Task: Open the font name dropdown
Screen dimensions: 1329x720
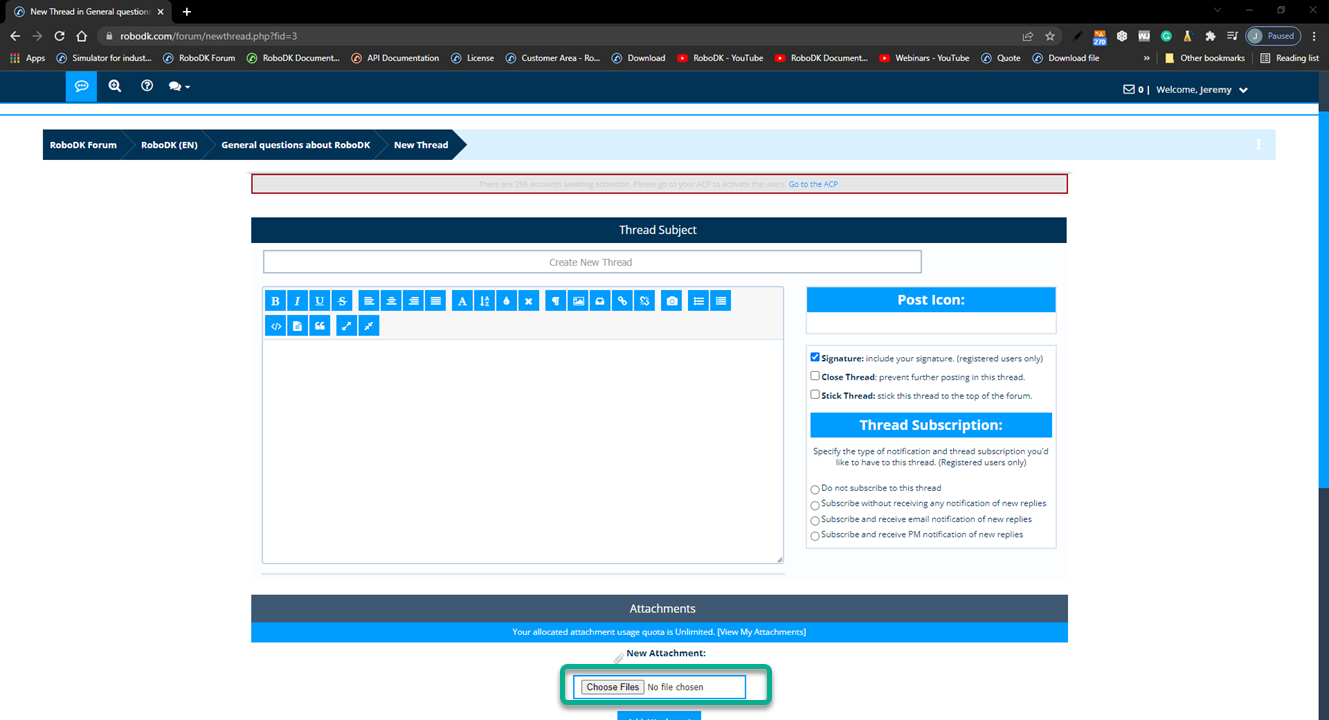Action: click(462, 301)
